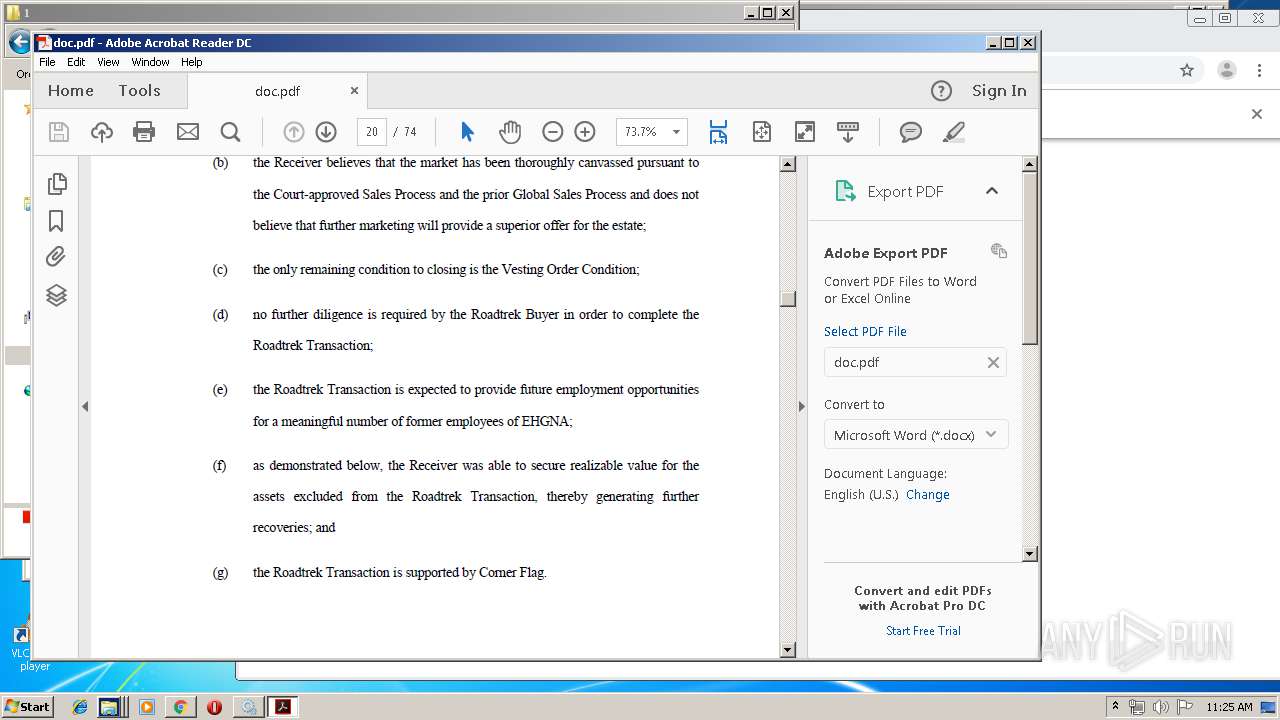The height and width of the screenshot is (720, 1280).
Task: Add a comment with speech bubble icon
Action: point(910,132)
